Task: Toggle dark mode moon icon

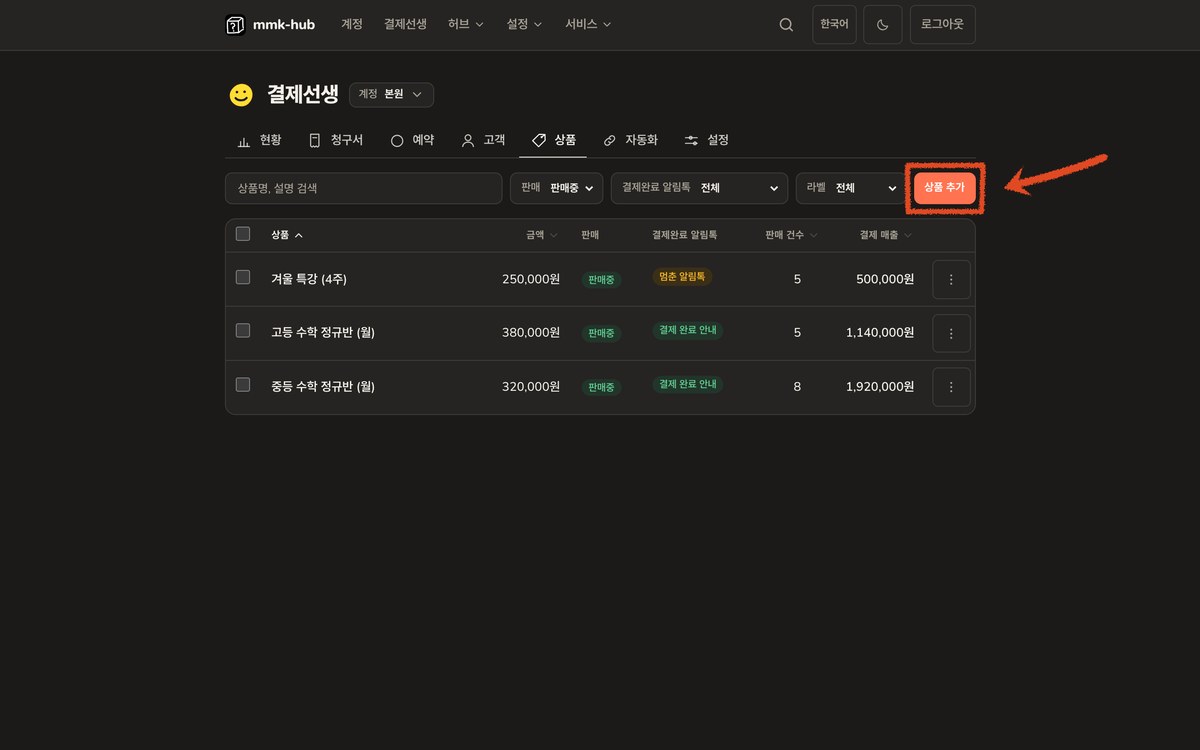Action: pyautogui.click(x=883, y=25)
